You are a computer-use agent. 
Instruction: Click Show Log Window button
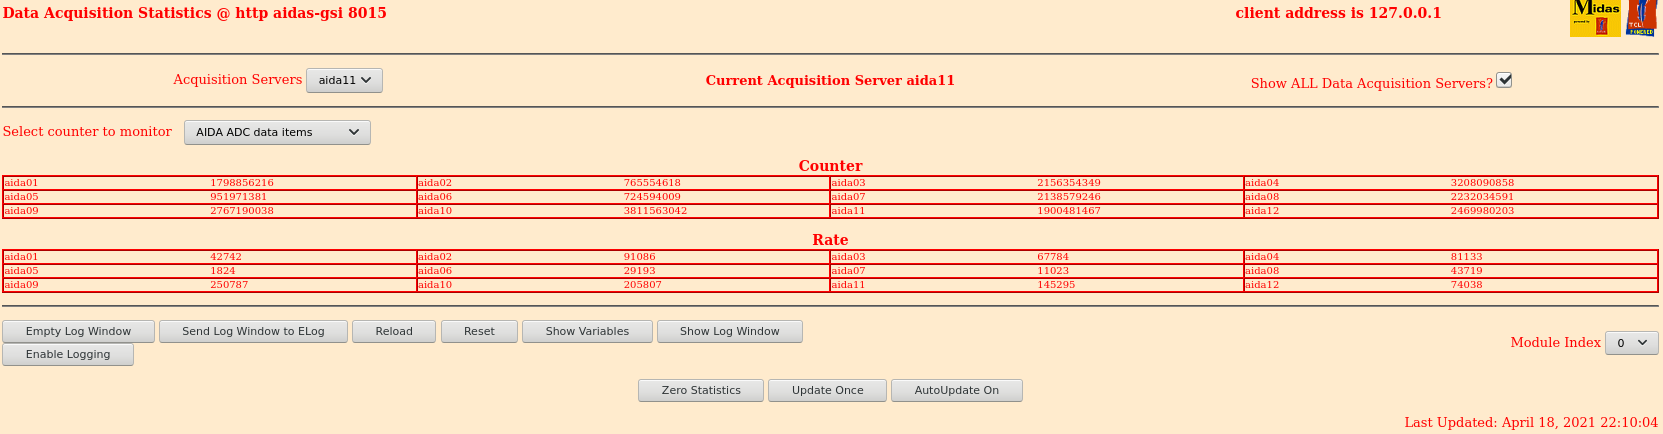(x=729, y=332)
